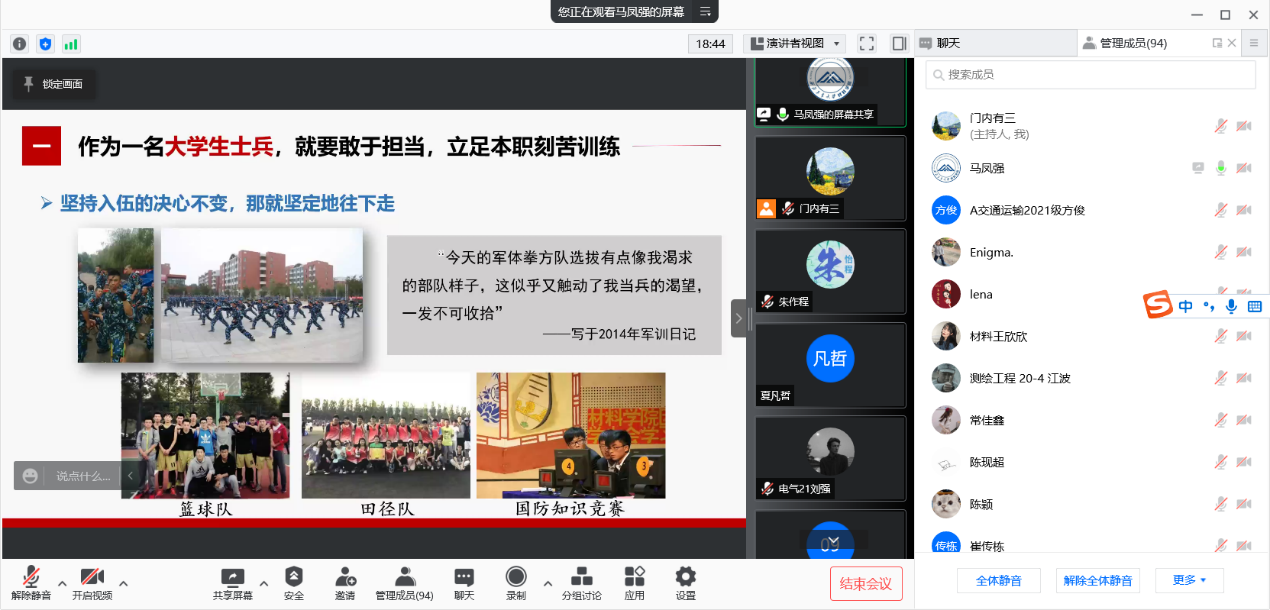Open the 应用 apps panel
1270x610 pixels.
[x=634, y=583]
